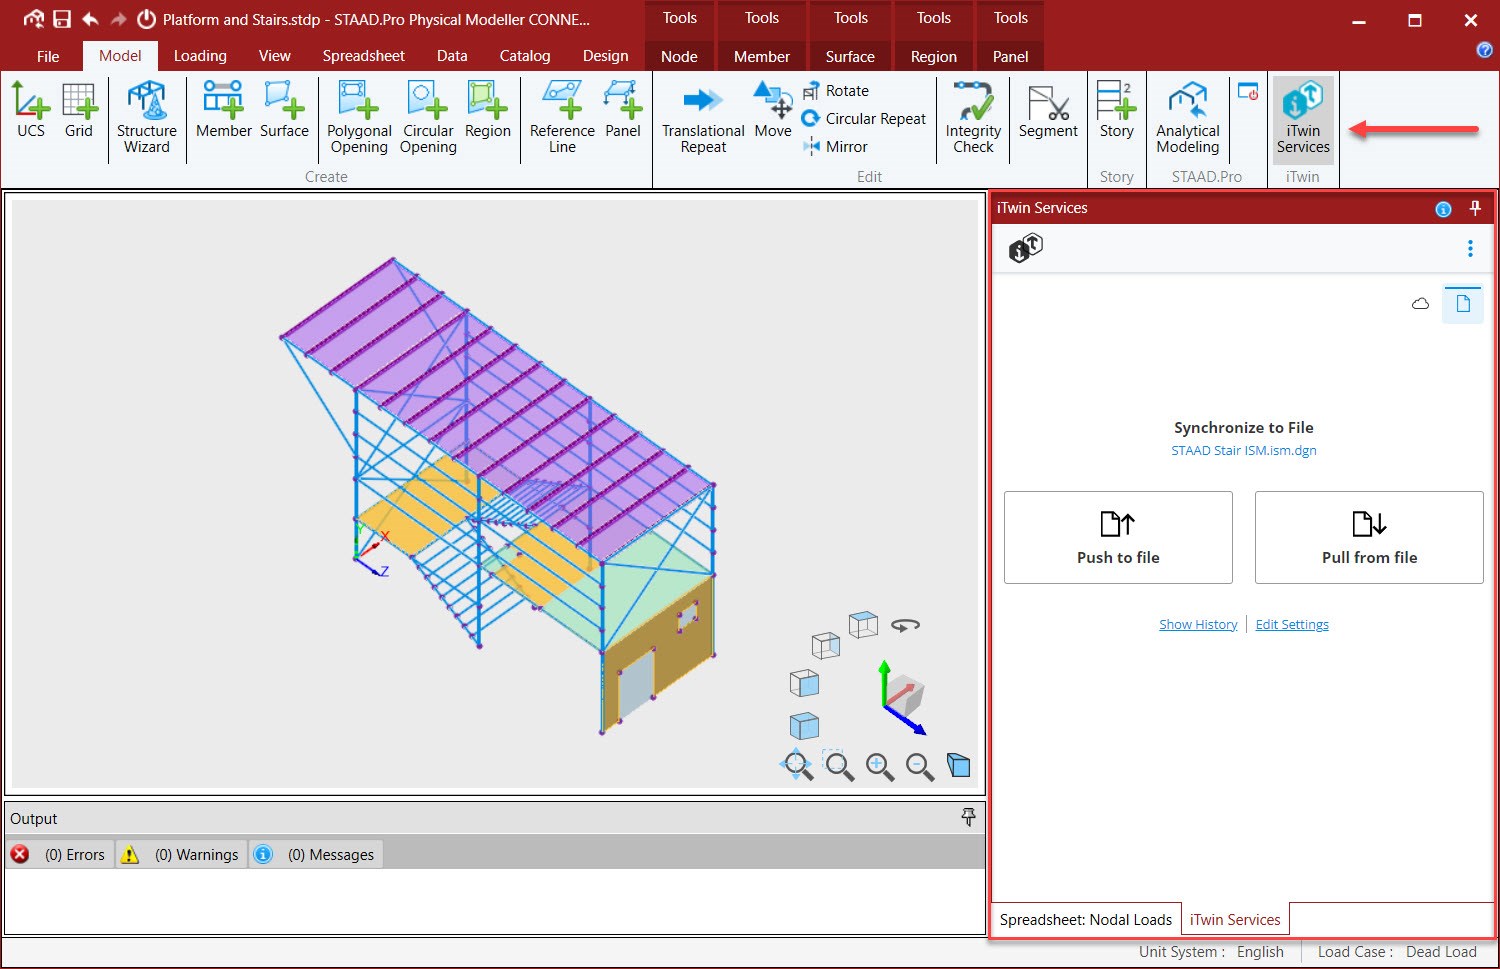Create a new Member
Image resolution: width=1500 pixels, height=969 pixels.
click(x=223, y=110)
